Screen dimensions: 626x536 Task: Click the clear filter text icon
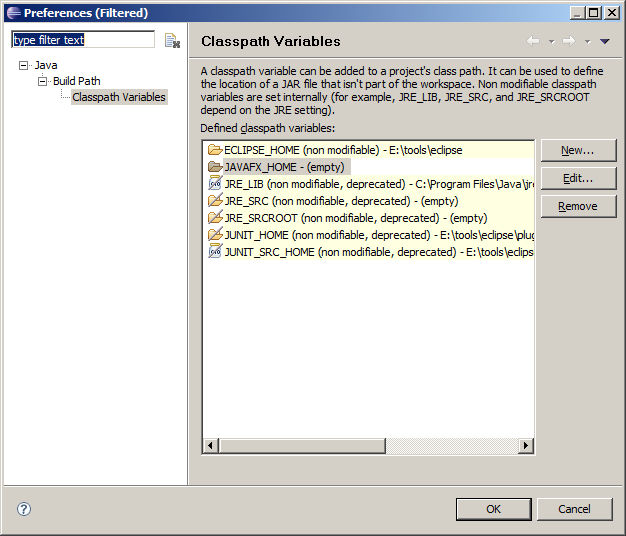(x=172, y=41)
